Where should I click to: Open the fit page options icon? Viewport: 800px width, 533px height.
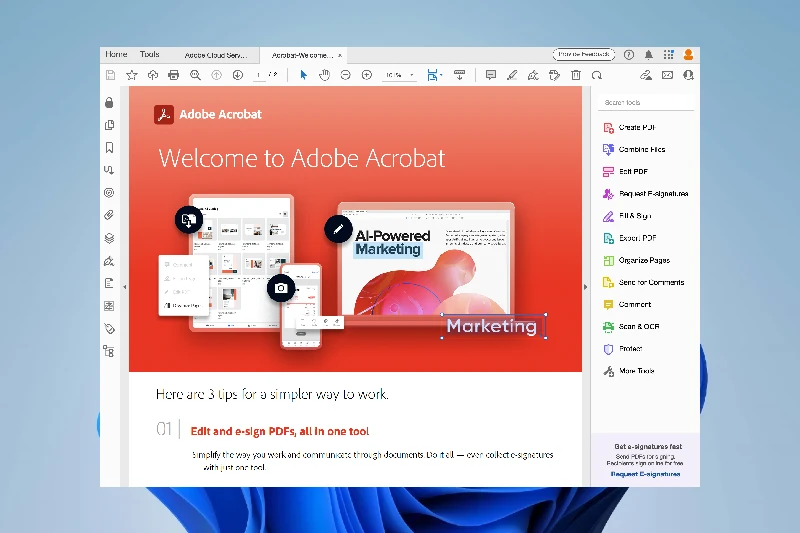(x=434, y=75)
